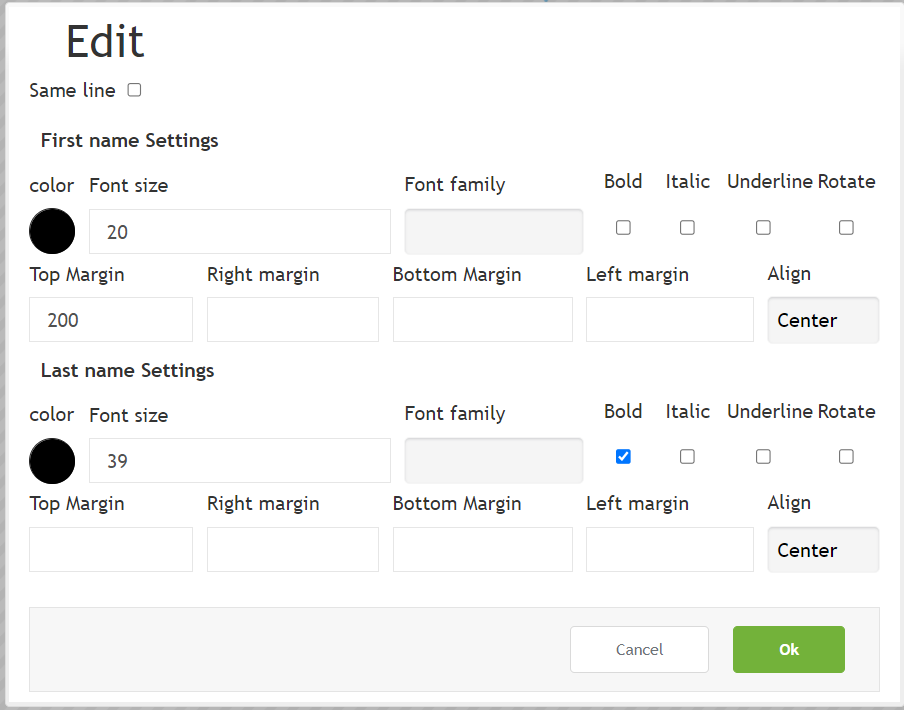The height and width of the screenshot is (710, 904).
Task: Open Last name color swatch
Action: click(52, 461)
